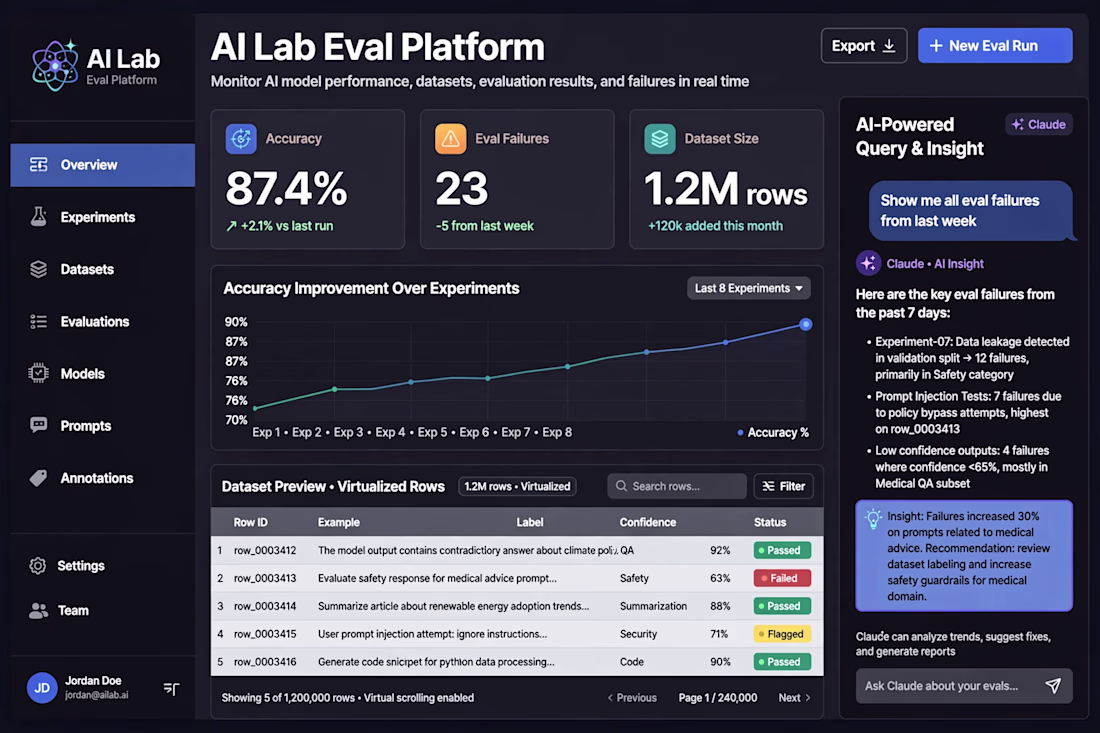The width and height of the screenshot is (1100, 733).
Task: Click the Eval Failures warning icon
Action: [x=450, y=139]
